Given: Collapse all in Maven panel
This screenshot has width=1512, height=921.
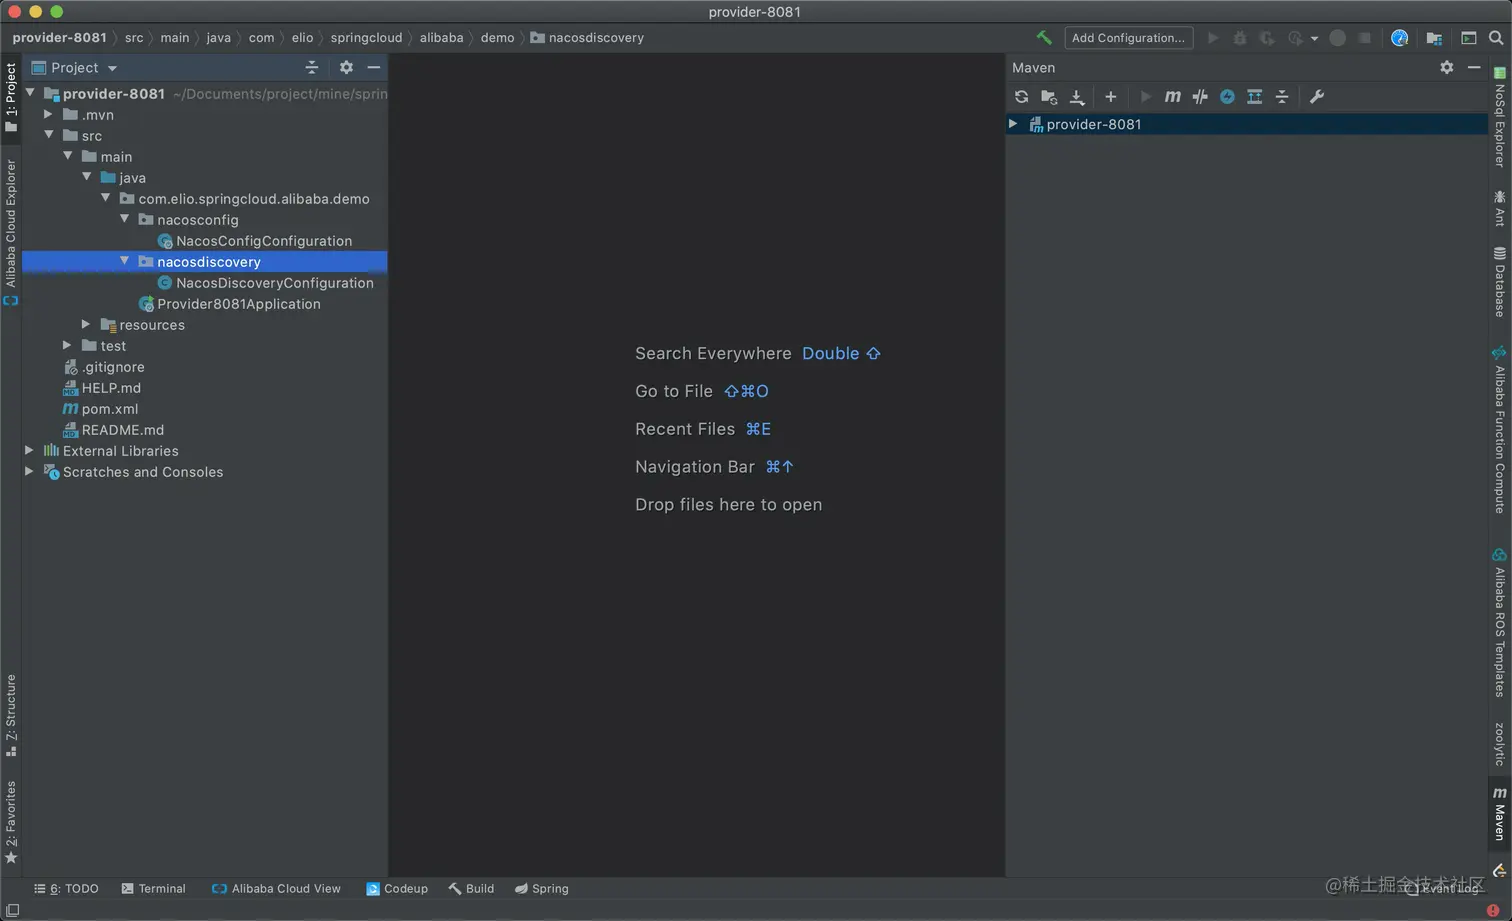Looking at the screenshot, I should 1282,97.
